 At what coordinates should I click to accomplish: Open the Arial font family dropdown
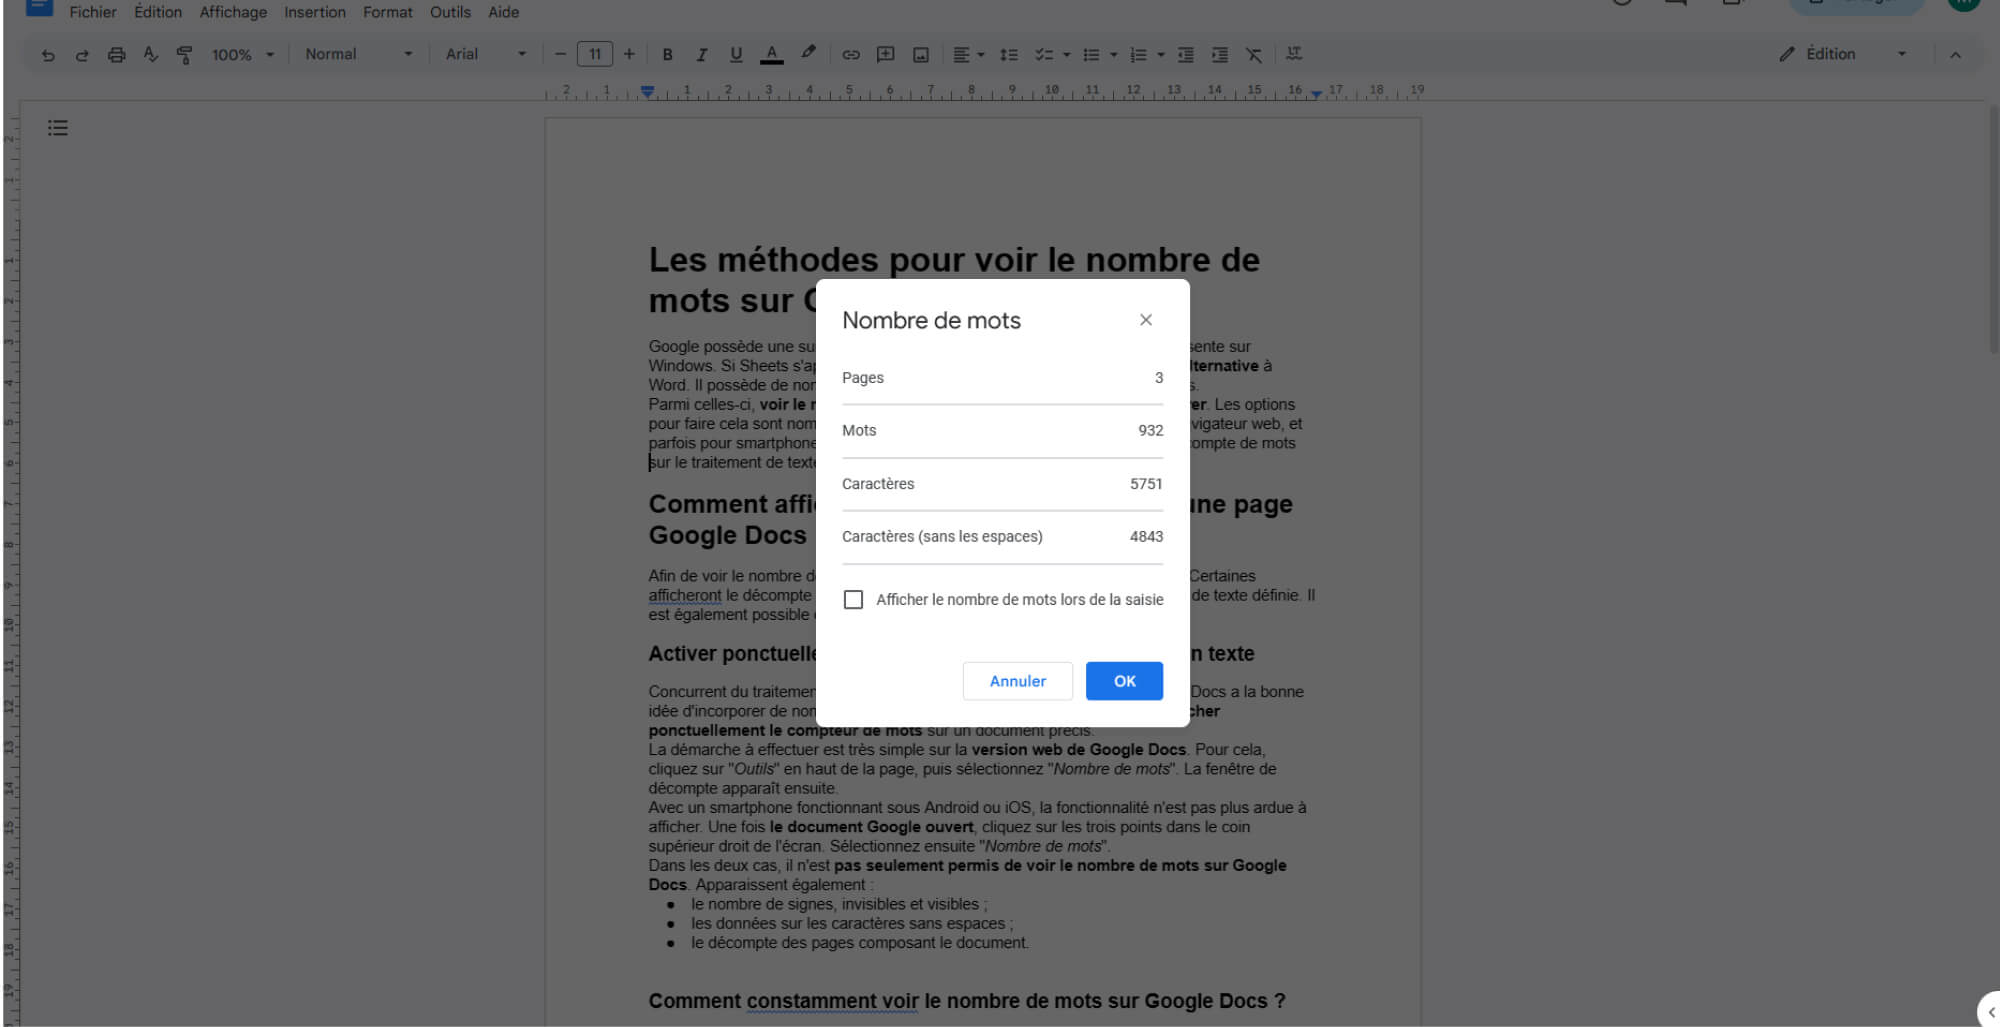485,54
